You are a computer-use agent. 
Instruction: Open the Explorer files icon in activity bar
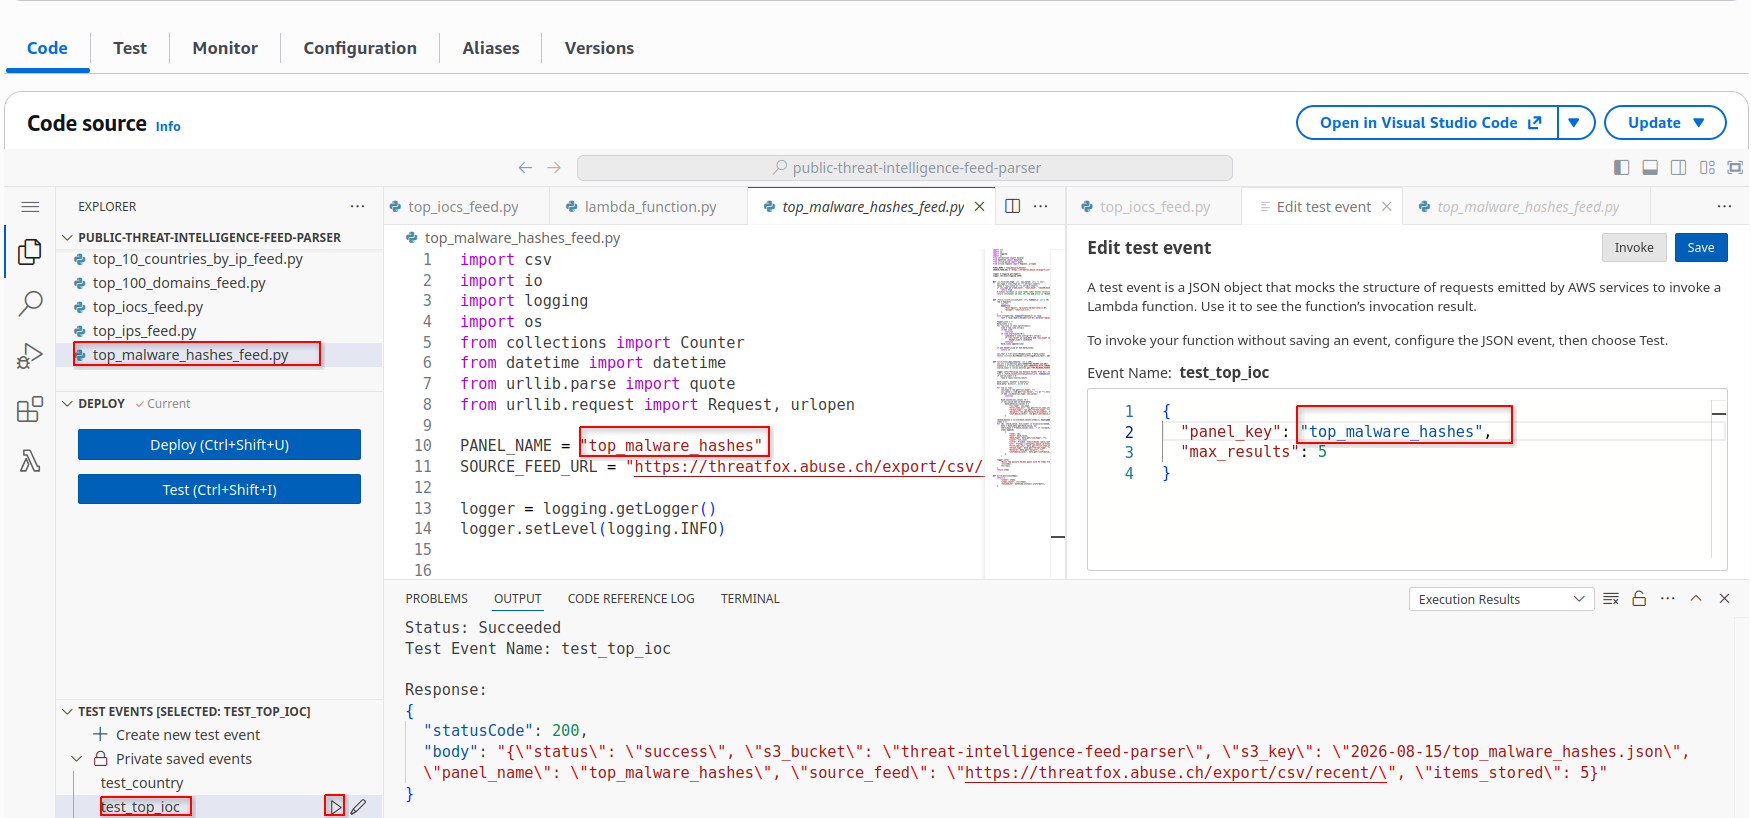[30, 252]
